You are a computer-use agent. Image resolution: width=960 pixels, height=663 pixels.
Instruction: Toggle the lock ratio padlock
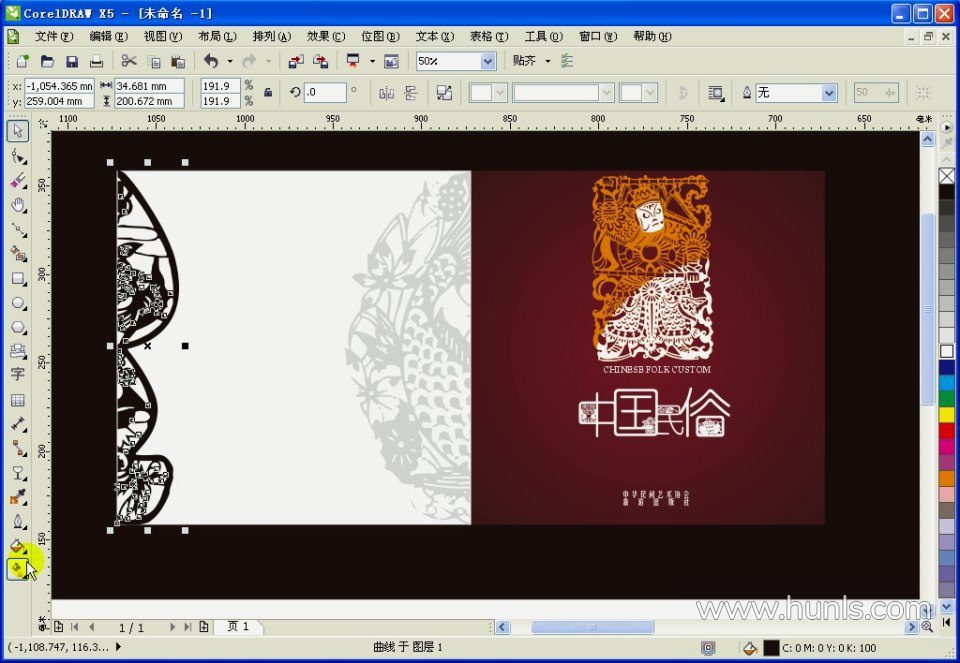[267, 93]
